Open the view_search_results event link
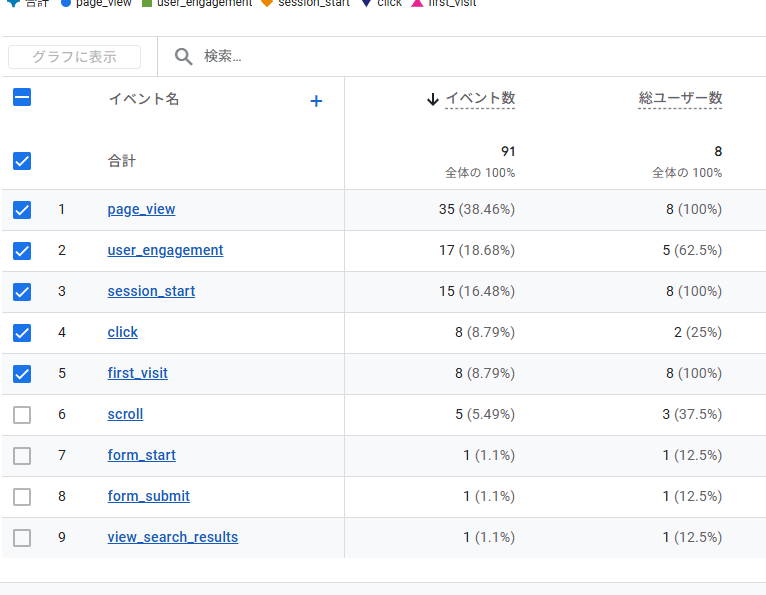Image resolution: width=766 pixels, height=595 pixels. tap(173, 537)
